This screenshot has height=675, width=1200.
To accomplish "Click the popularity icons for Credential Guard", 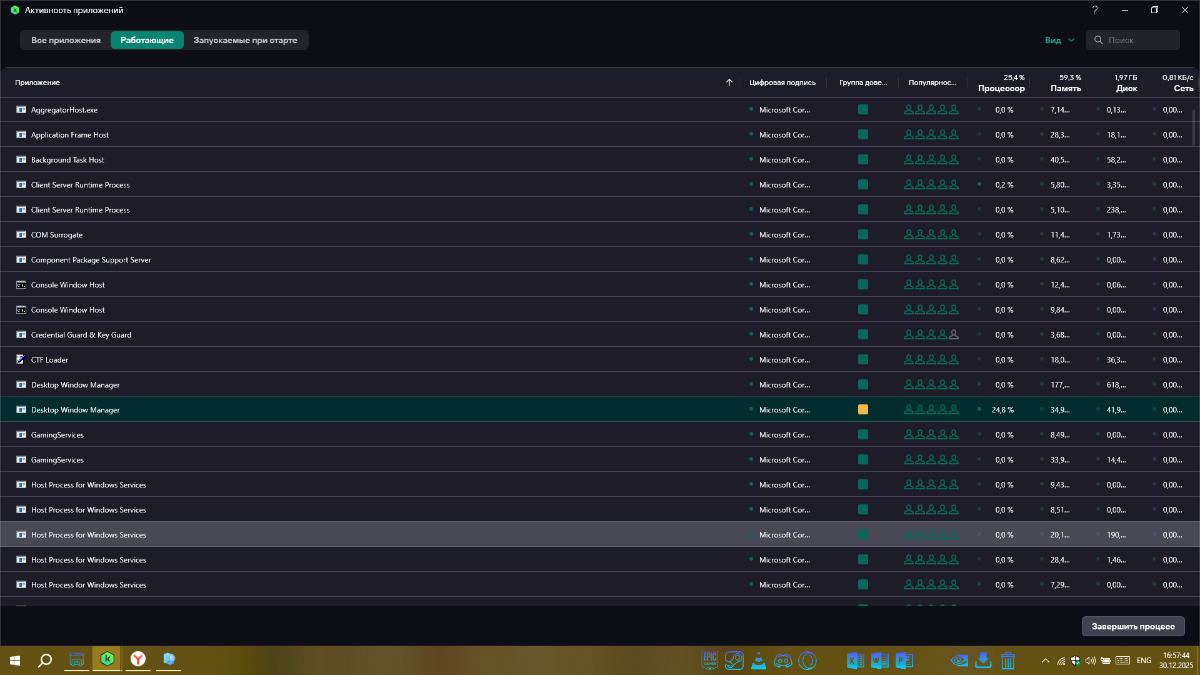I will (931, 335).
